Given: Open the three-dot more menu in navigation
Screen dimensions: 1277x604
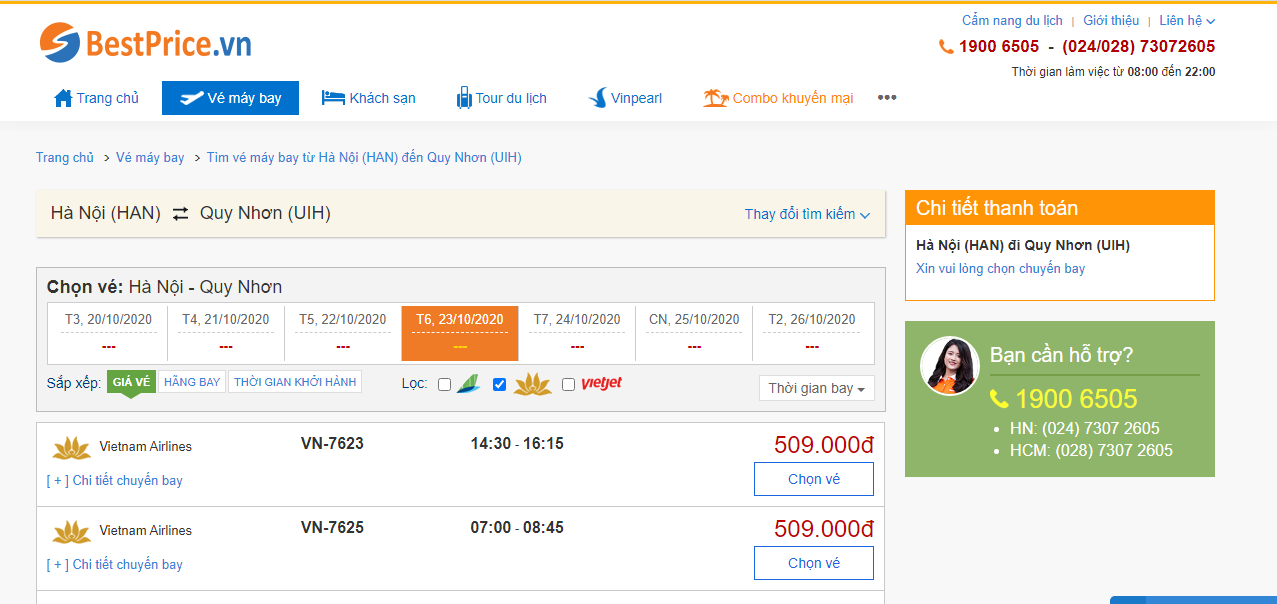Looking at the screenshot, I should (887, 98).
